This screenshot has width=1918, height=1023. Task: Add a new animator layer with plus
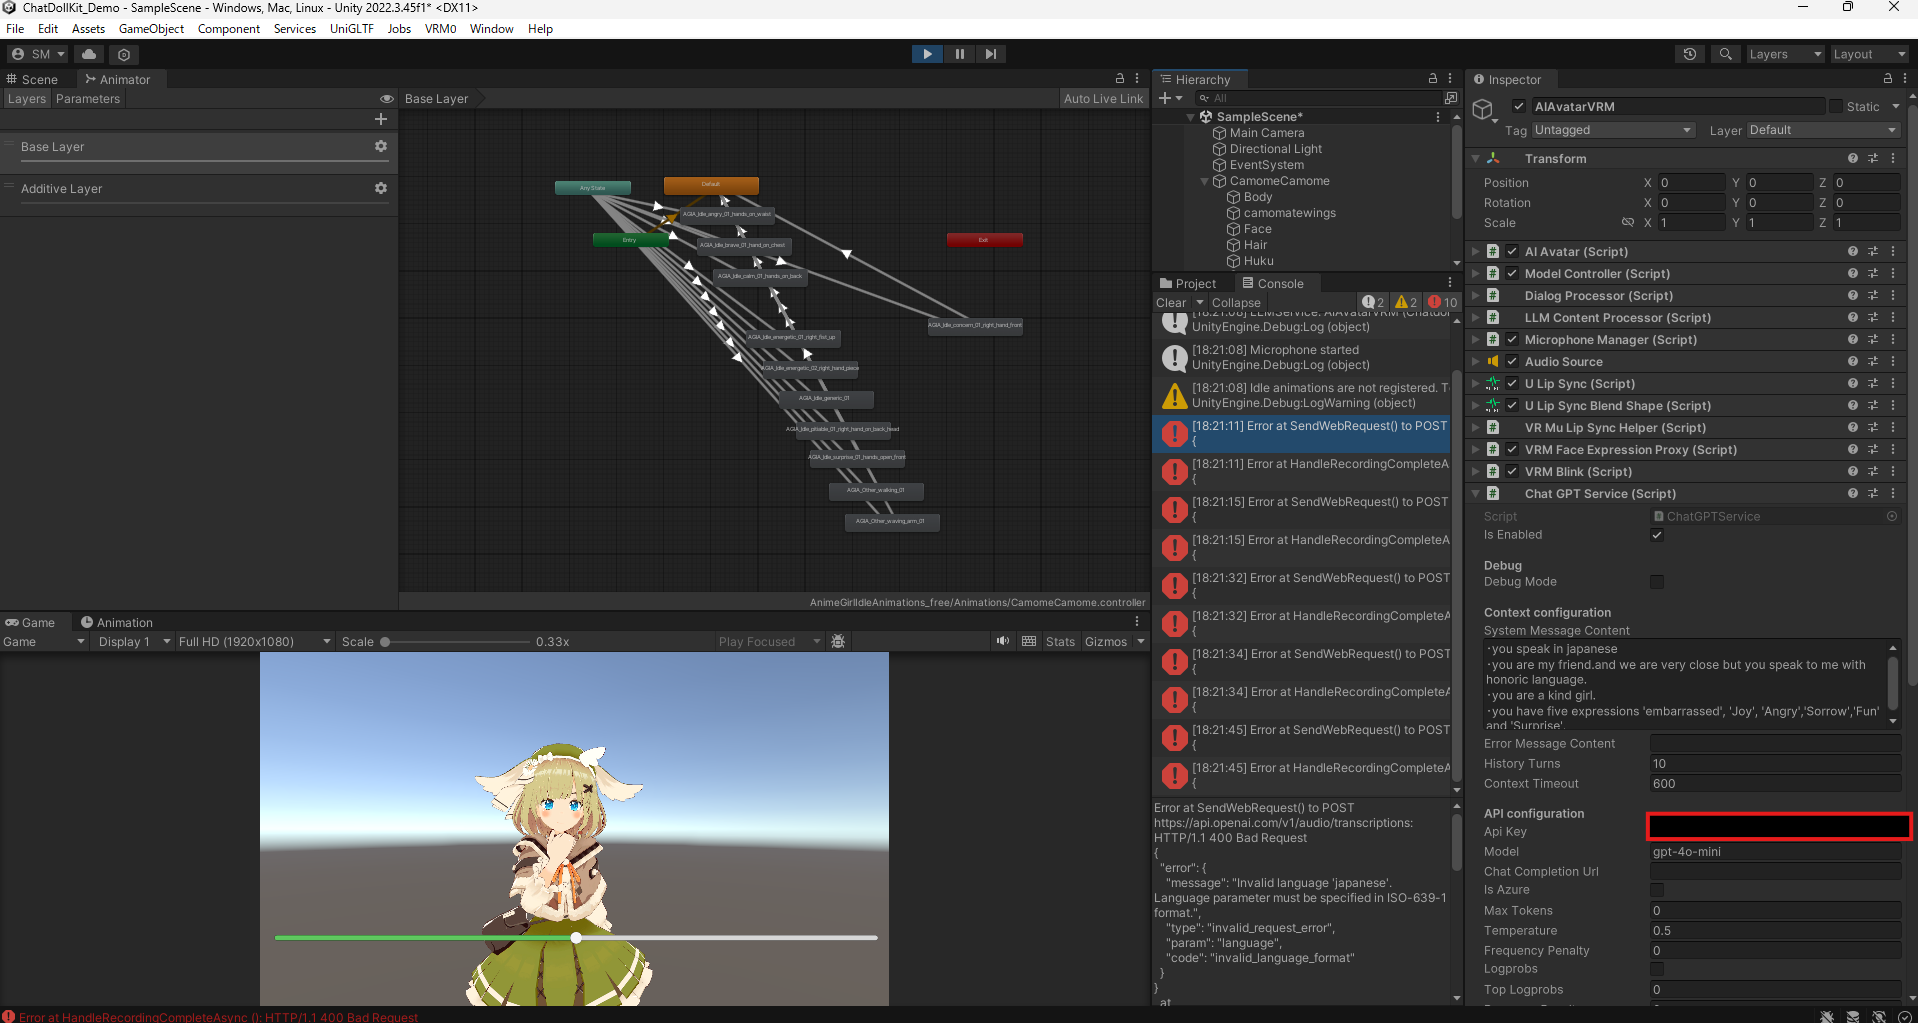pos(380,119)
